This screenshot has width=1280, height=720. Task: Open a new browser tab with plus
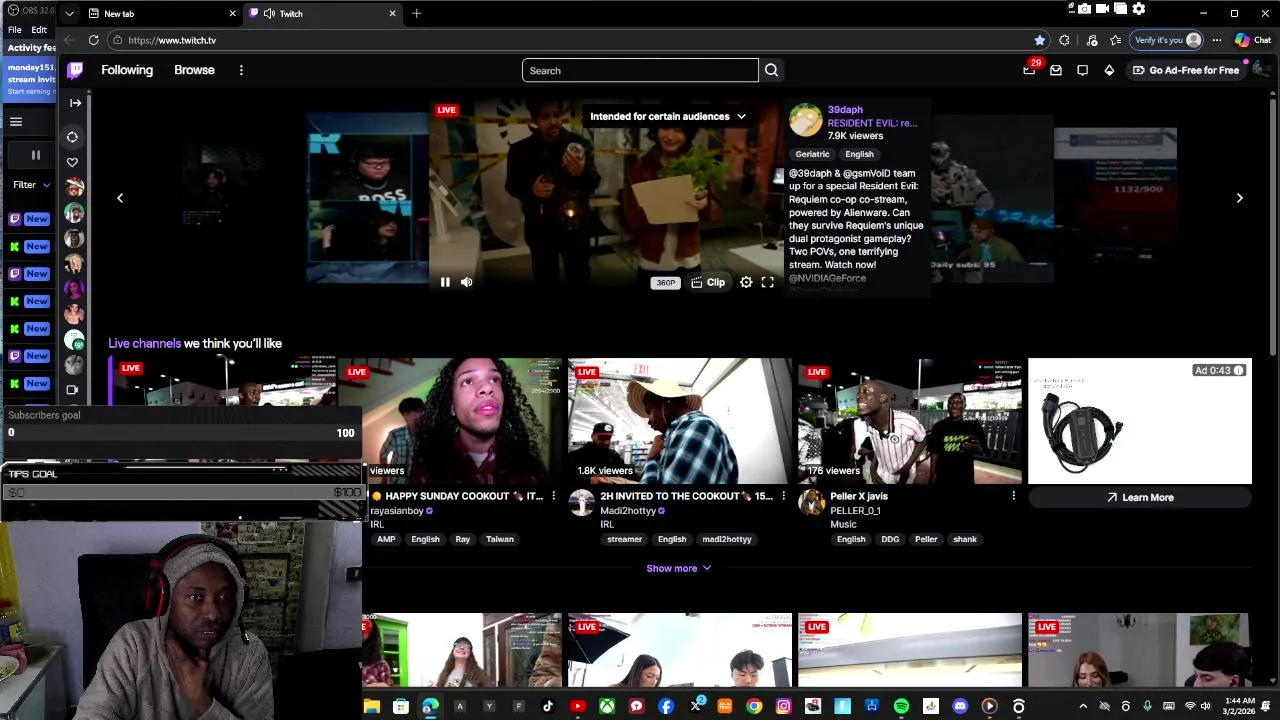[416, 13]
